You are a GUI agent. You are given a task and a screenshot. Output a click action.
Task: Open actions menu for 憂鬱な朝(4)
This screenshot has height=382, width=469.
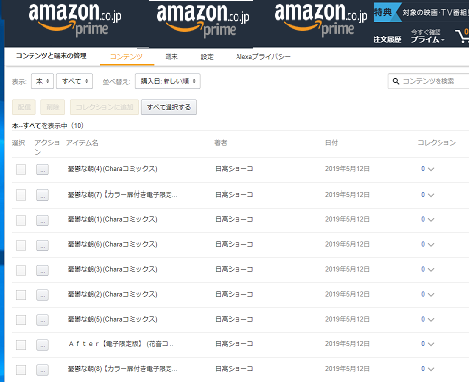(x=42, y=169)
